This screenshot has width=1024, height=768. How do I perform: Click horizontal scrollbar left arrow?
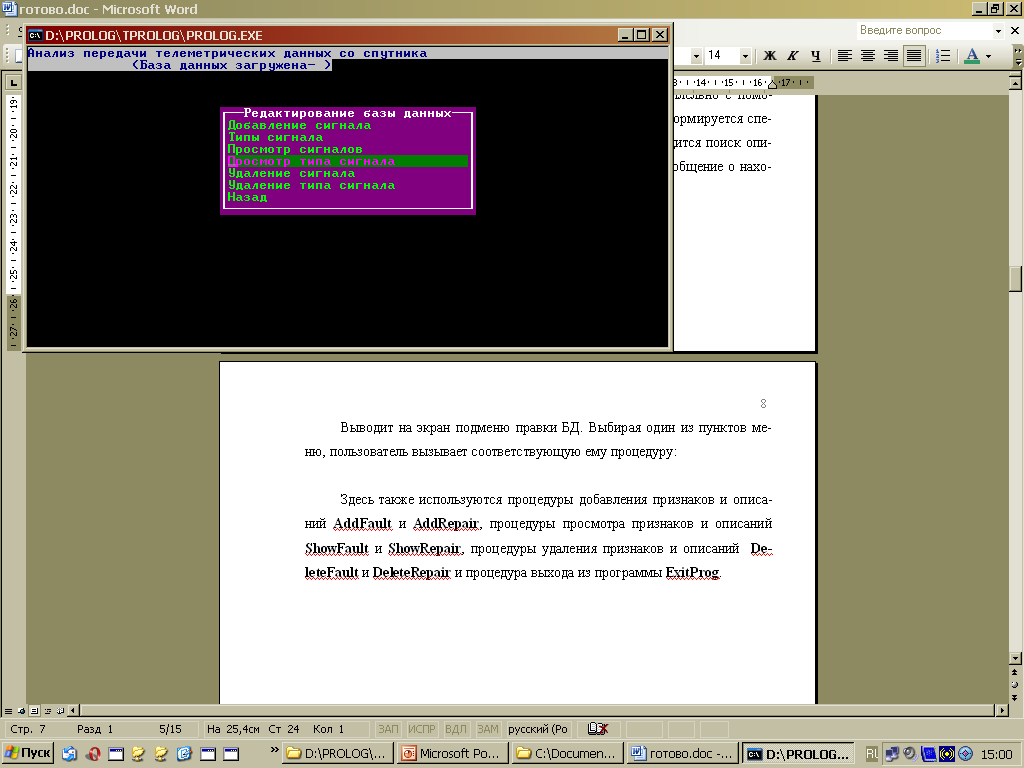(73, 710)
